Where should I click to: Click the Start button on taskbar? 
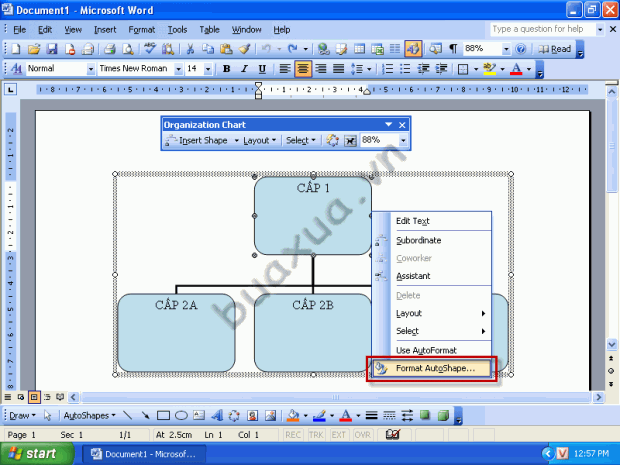click(37, 453)
